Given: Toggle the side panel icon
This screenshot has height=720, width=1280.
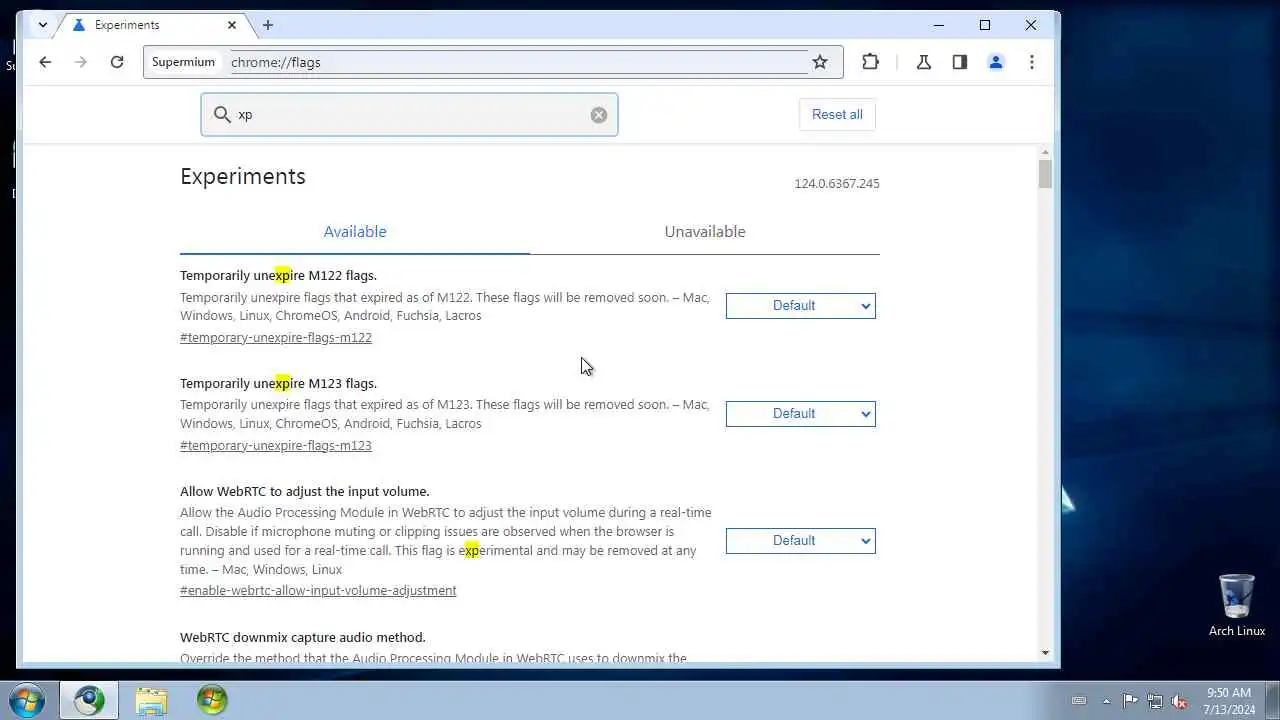Looking at the screenshot, I should [x=960, y=62].
